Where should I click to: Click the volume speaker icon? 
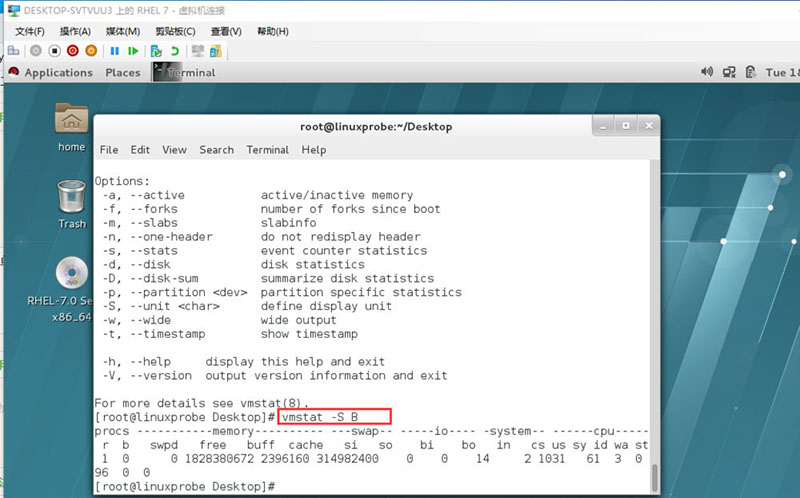coord(707,72)
